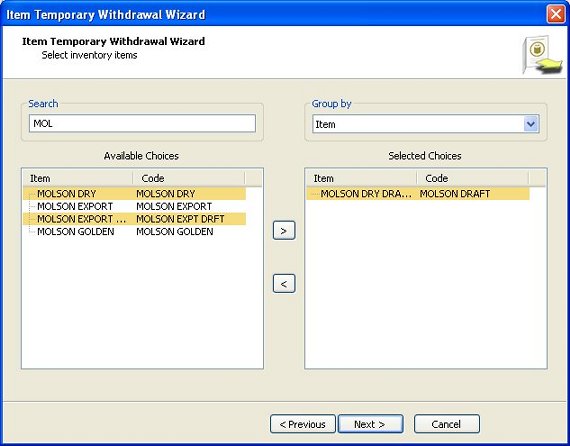
Task: Open the Group by dropdown arrow
Action: [x=531, y=124]
